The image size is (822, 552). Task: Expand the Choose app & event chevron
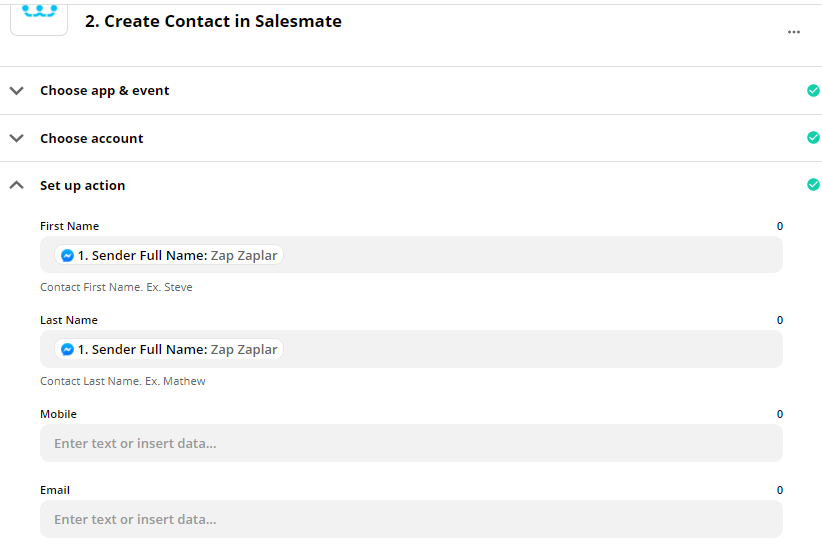pos(17,91)
